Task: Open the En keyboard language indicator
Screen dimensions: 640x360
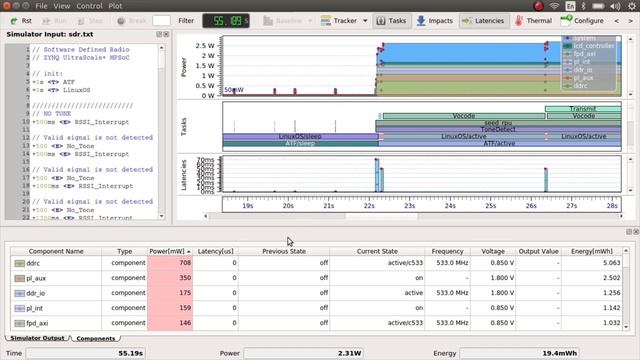Action: click(570, 6)
